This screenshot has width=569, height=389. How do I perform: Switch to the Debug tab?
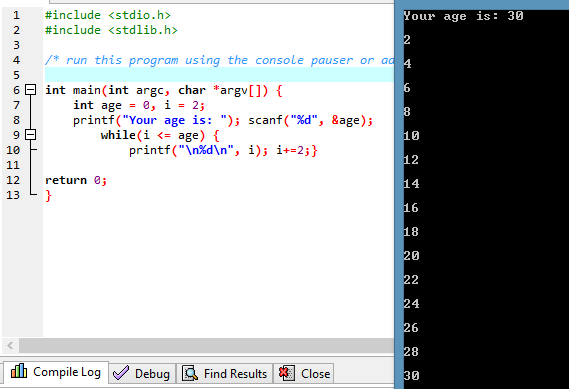[x=142, y=373]
